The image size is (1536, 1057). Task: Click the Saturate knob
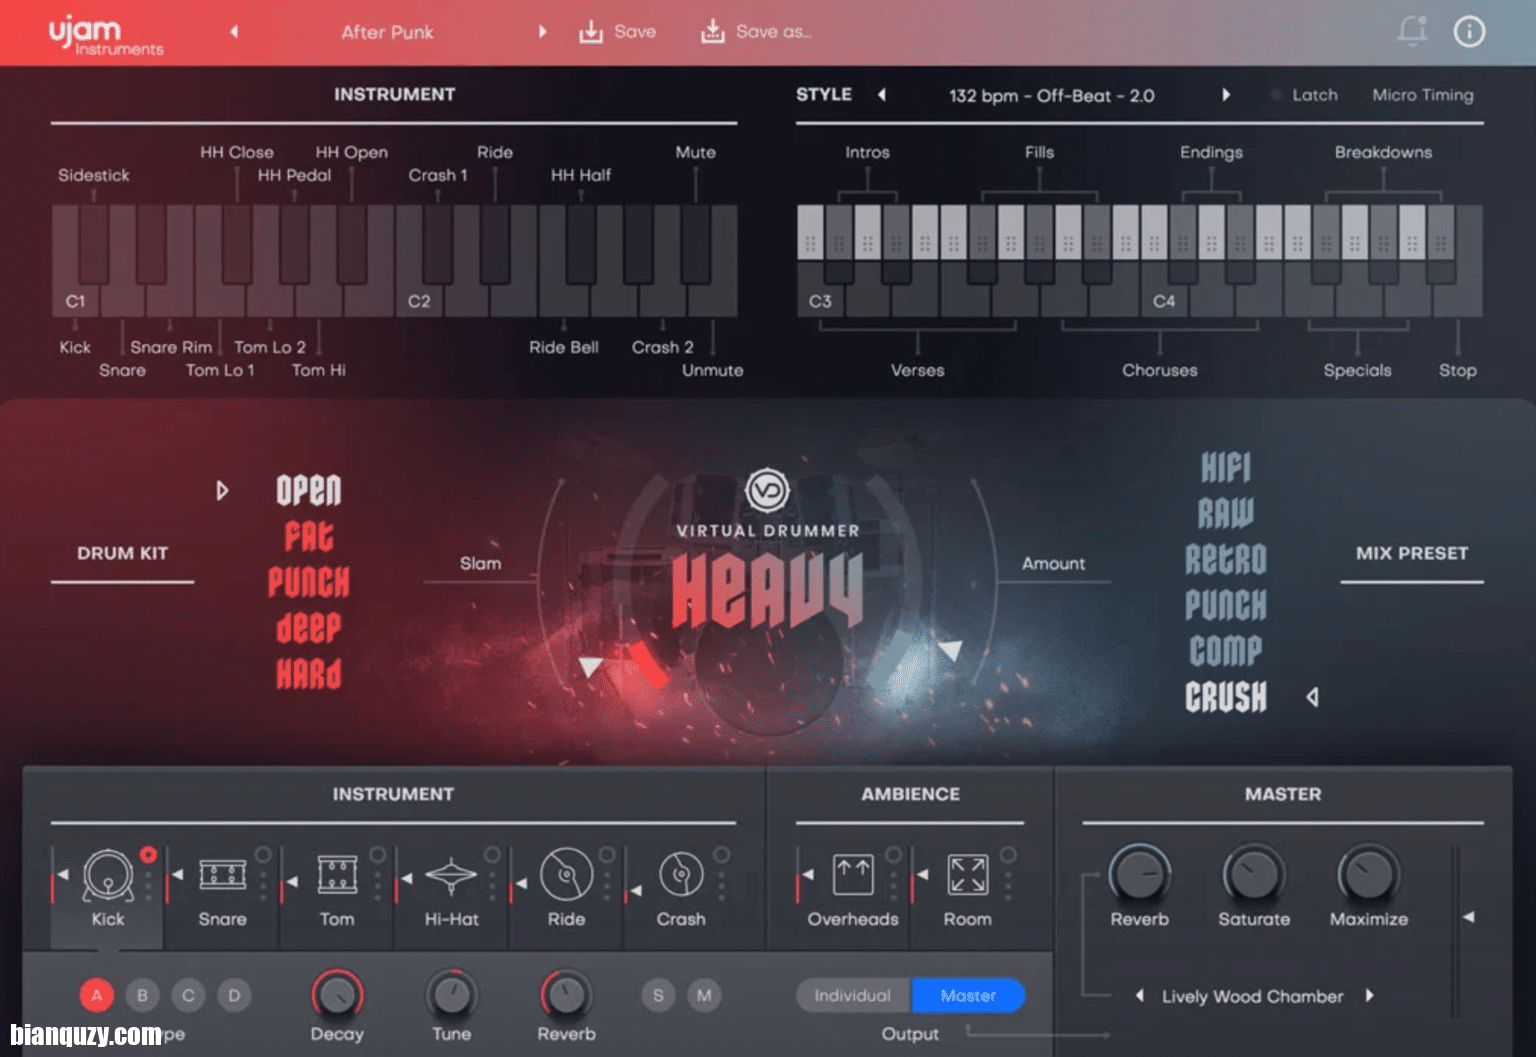click(x=1254, y=874)
